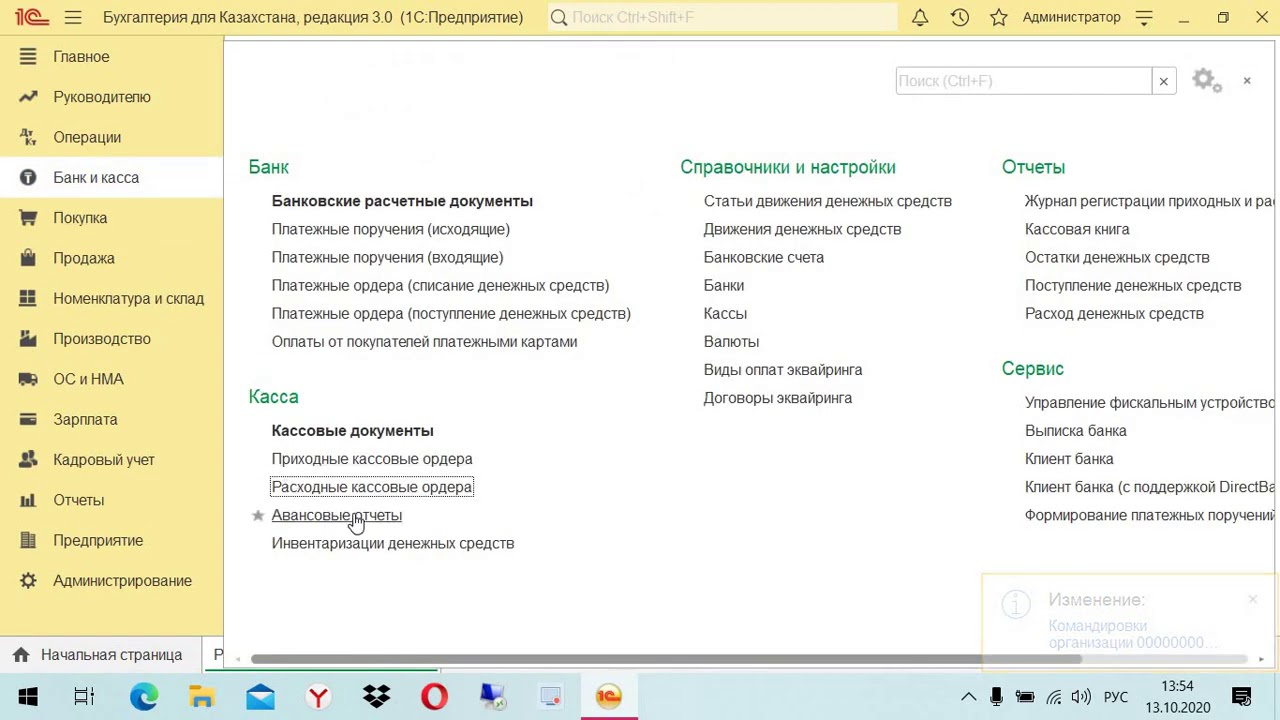Open Dropbox from the taskbar

click(x=376, y=697)
